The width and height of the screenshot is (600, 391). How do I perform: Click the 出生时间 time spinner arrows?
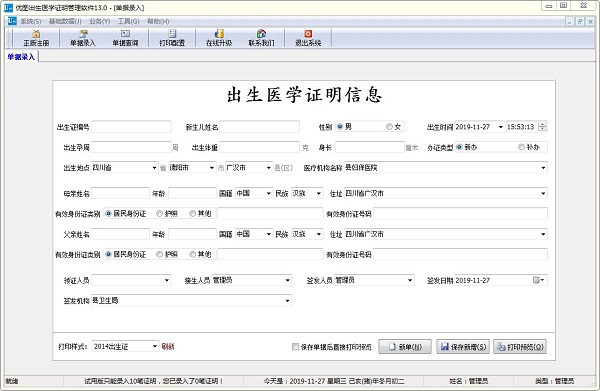[x=542, y=127]
